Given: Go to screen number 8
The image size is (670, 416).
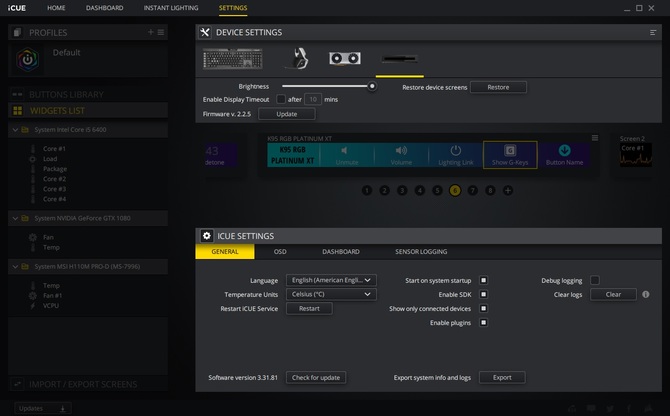Looking at the screenshot, I should [490, 190].
